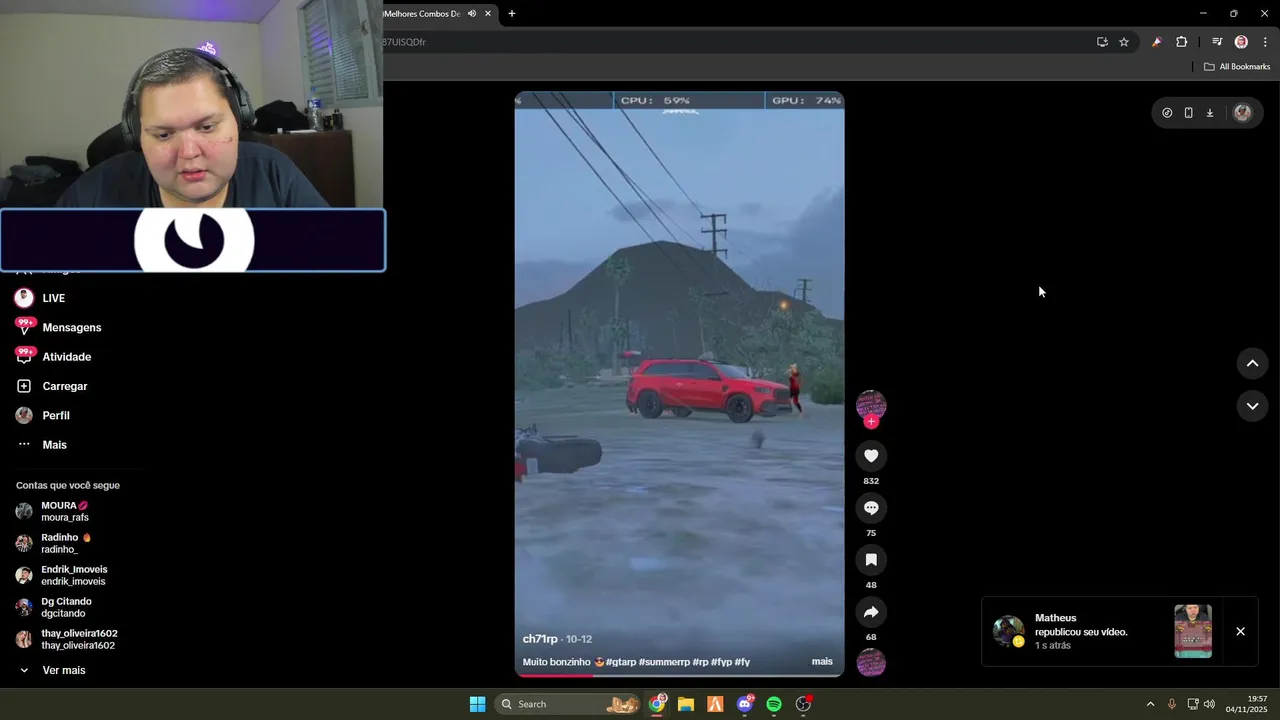This screenshot has width=1280, height=720.
Task: Bookmark this page with the star icon
Action: point(1124,42)
